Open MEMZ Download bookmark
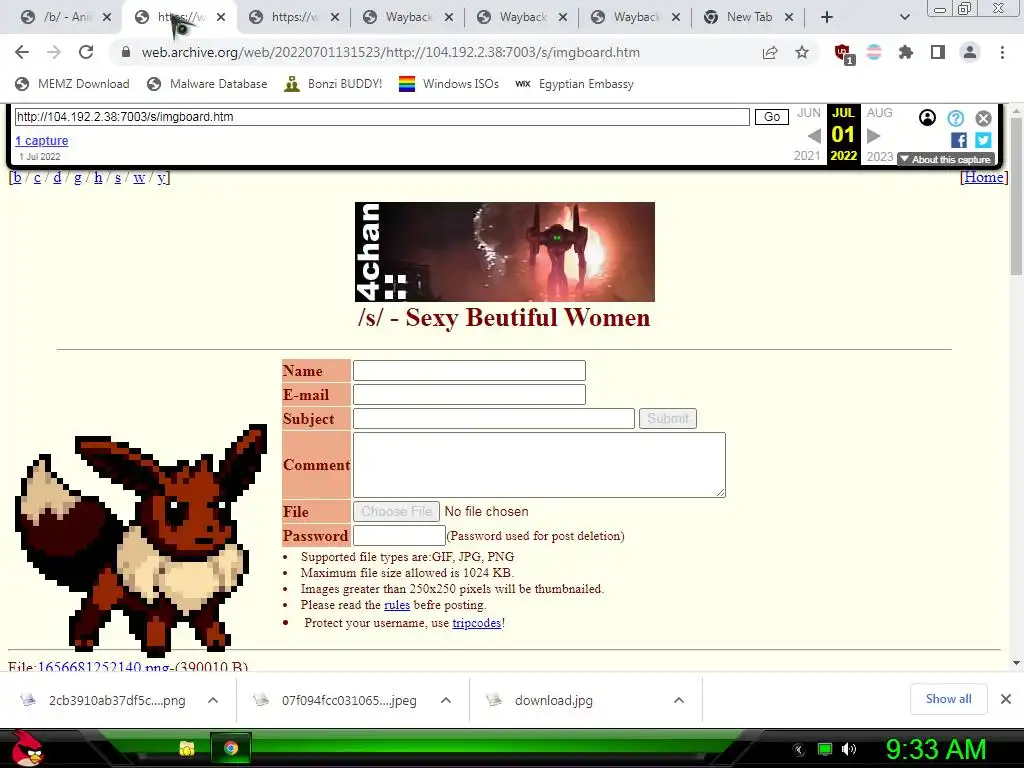The height and width of the screenshot is (768, 1024). [72, 84]
